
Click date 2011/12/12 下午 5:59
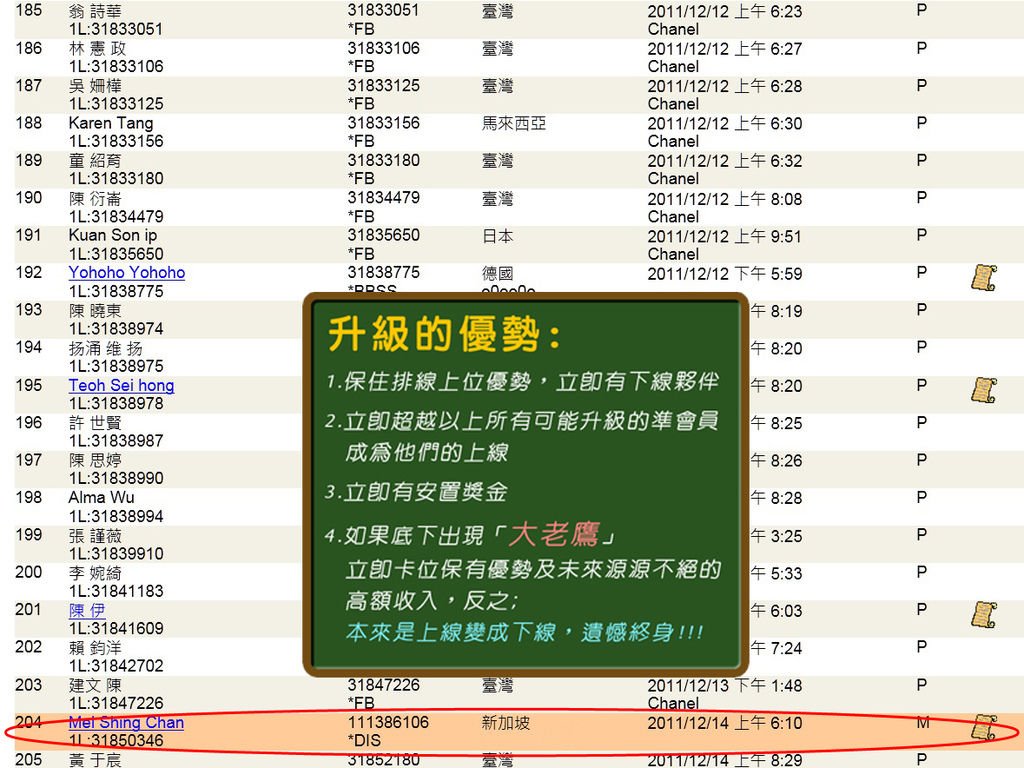pyautogui.click(x=724, y=274)
